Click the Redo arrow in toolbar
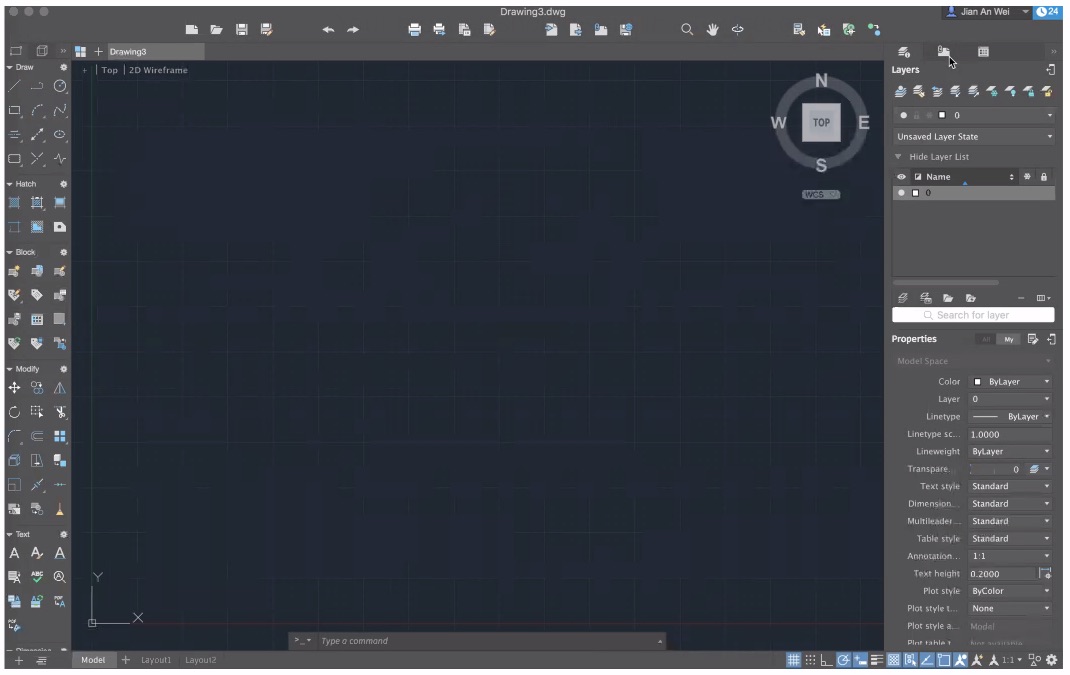Viewport: 1070px width, 675px height. [x=353, y=29]
